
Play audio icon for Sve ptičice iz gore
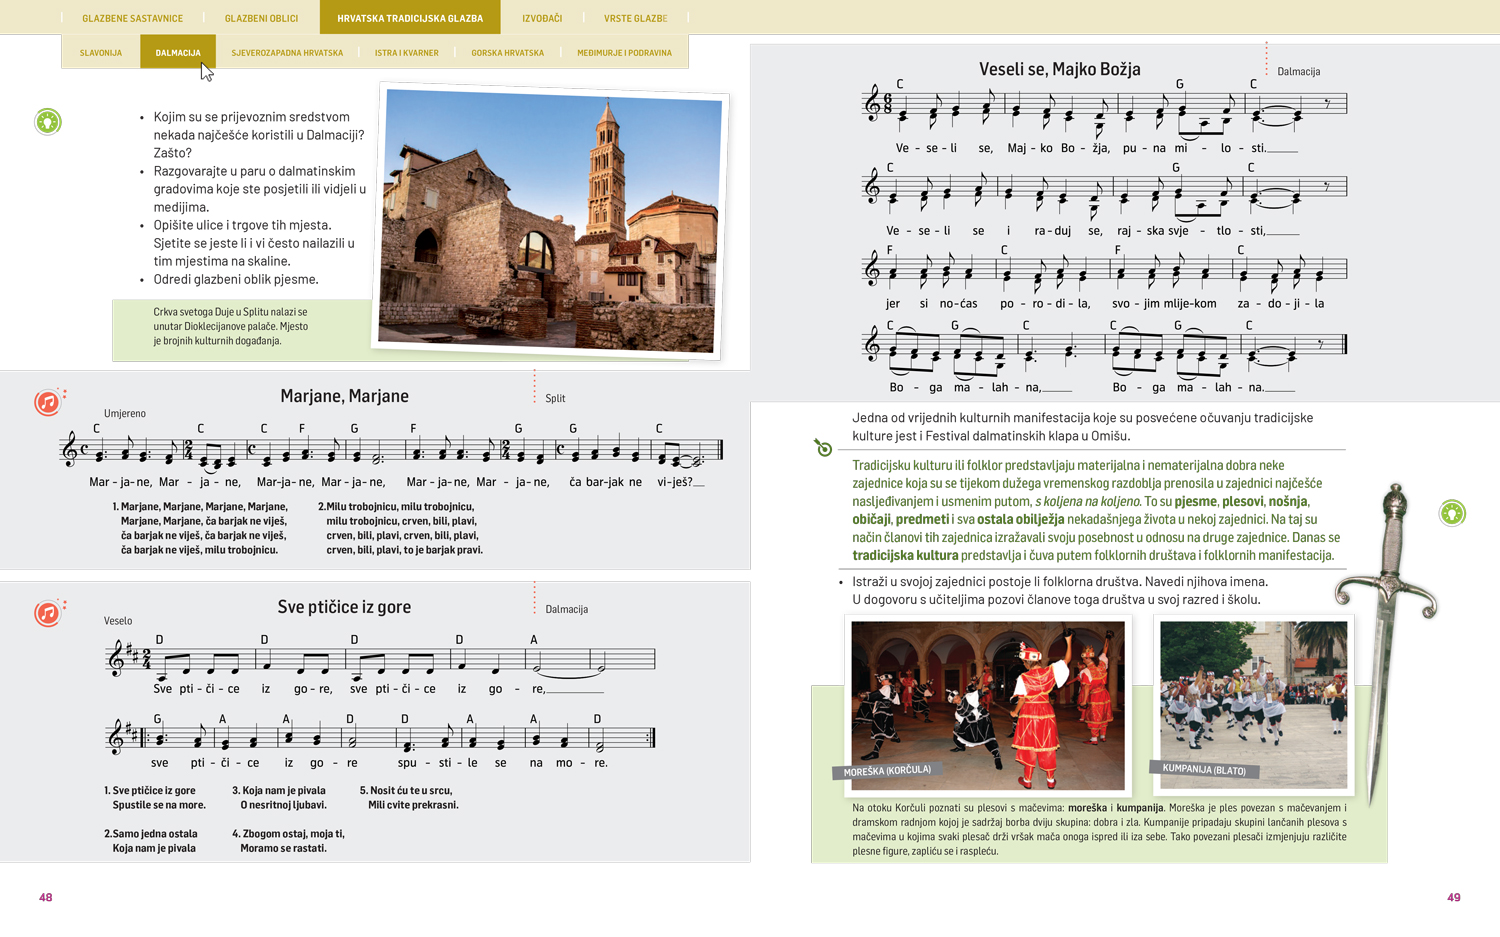pyautogui.click(x=48, y=613)
